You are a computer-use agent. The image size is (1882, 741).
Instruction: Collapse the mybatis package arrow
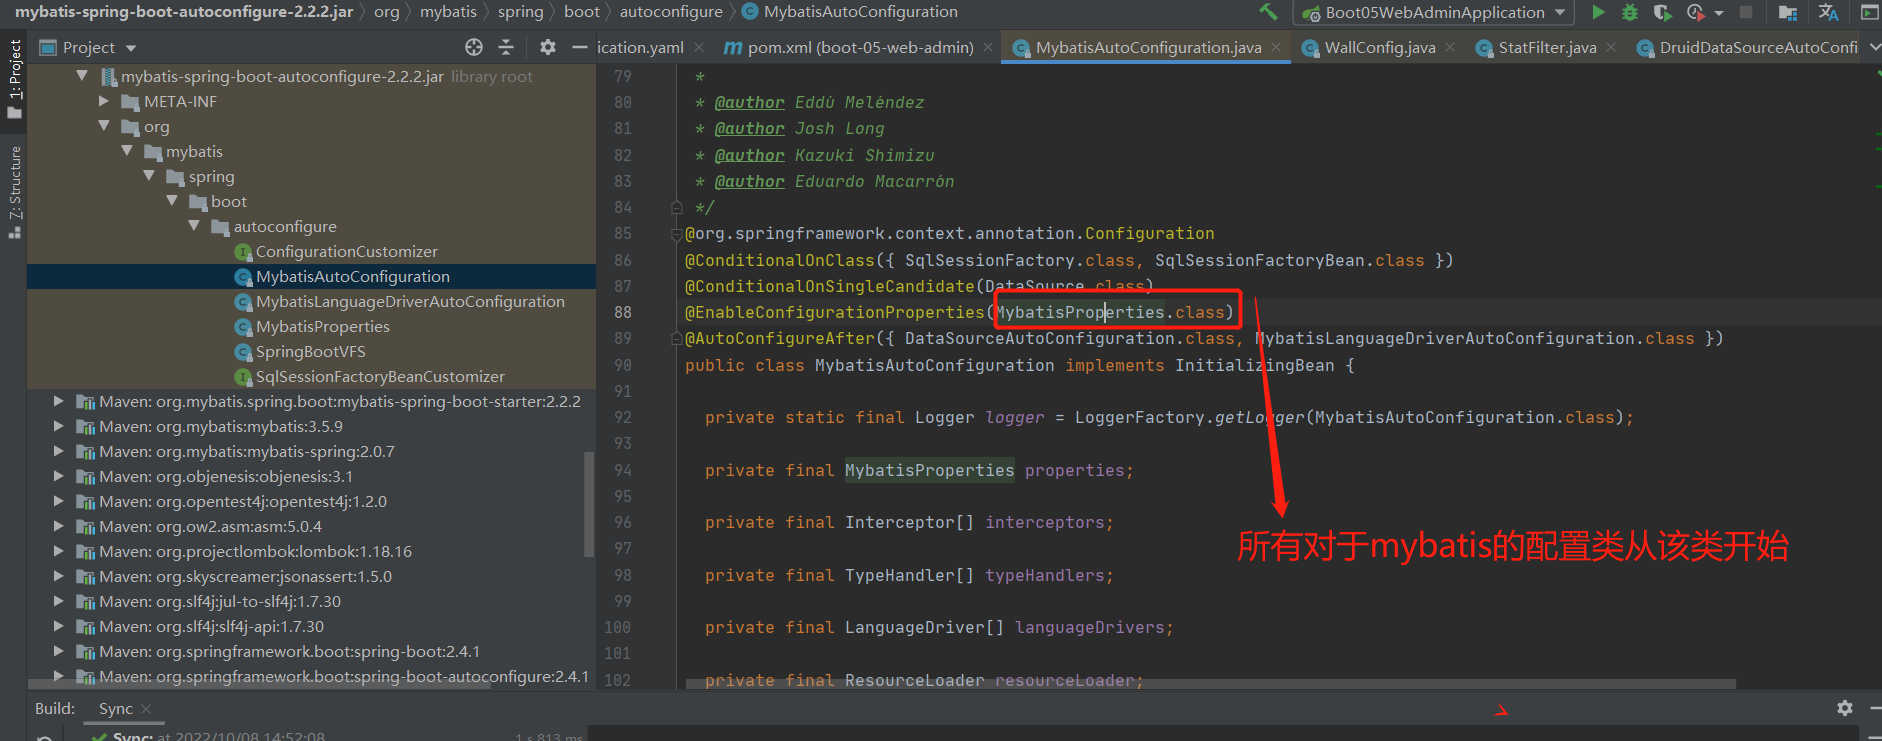click(127, 151)
